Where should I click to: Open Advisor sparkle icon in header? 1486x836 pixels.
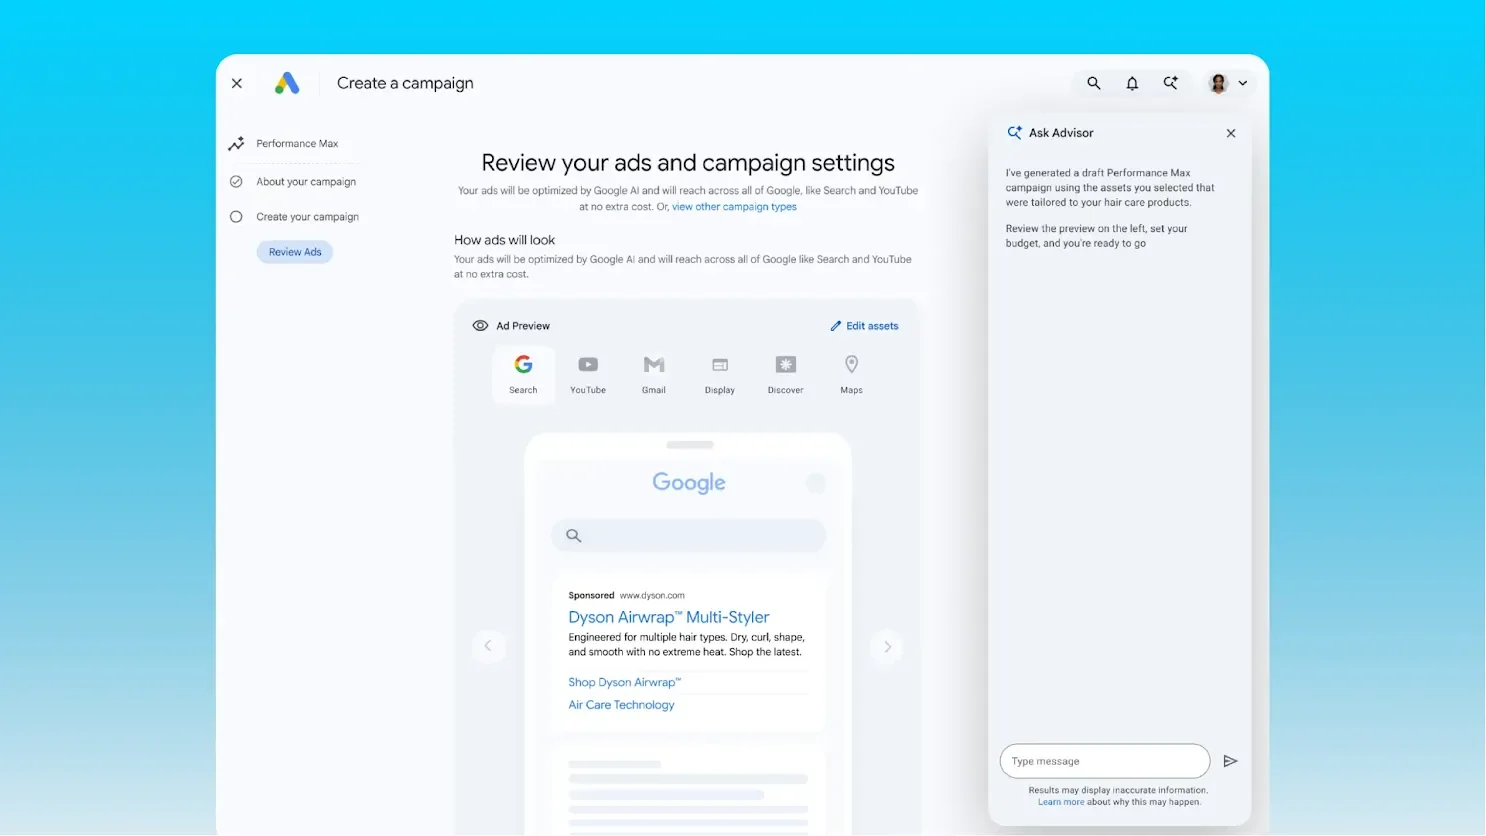point(1170,83)
